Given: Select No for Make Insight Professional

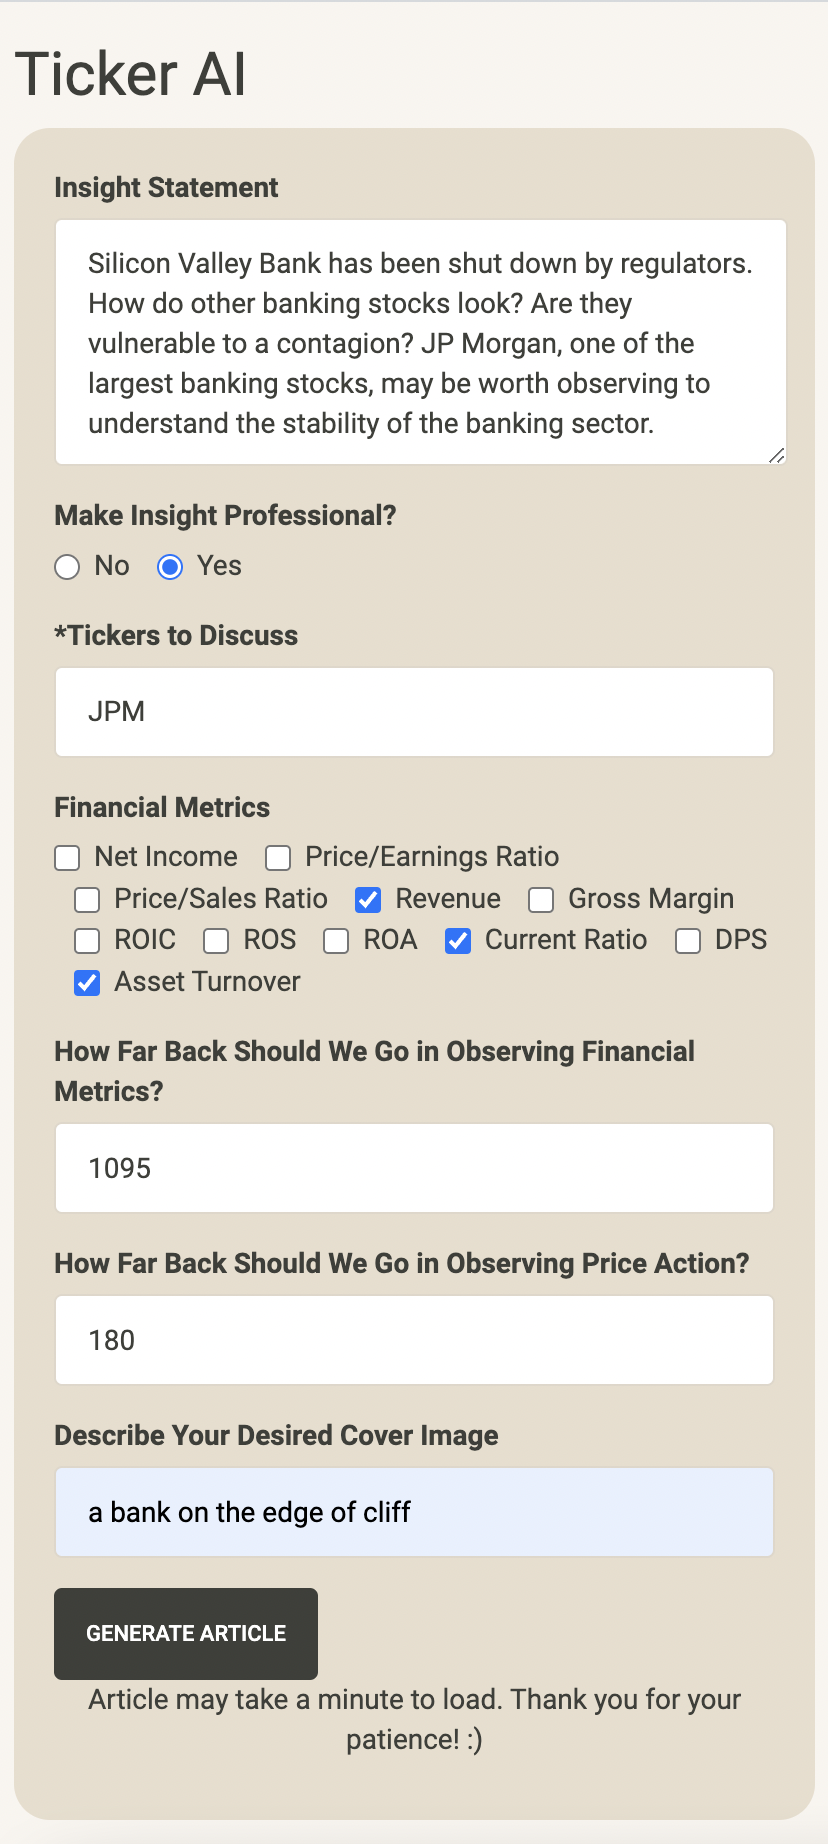Looking at the screenshot, I should tap(67, 567).
